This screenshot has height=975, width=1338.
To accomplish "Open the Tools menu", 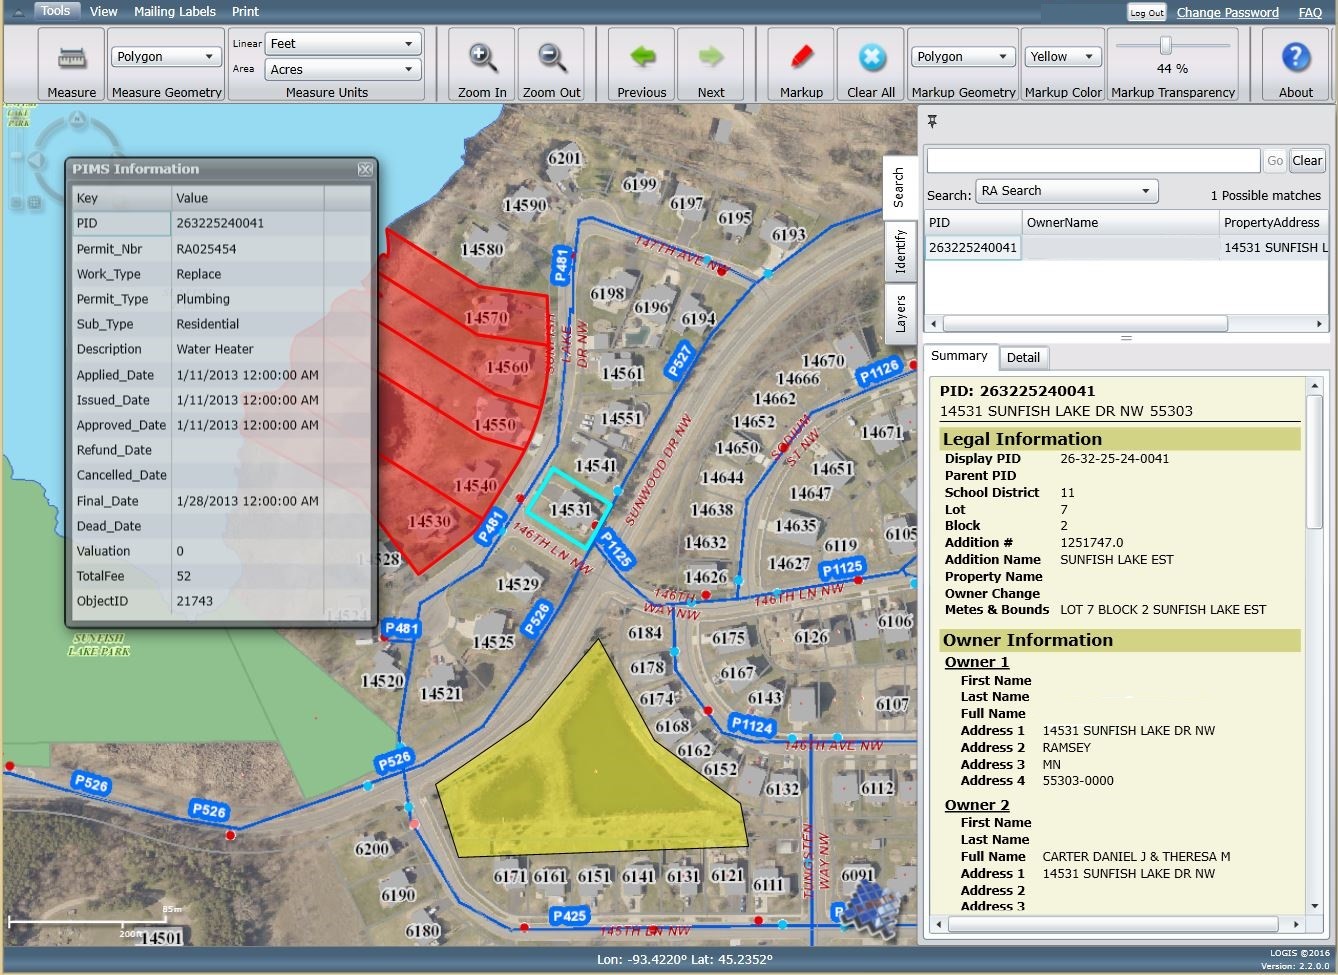I will coord(55,11).
